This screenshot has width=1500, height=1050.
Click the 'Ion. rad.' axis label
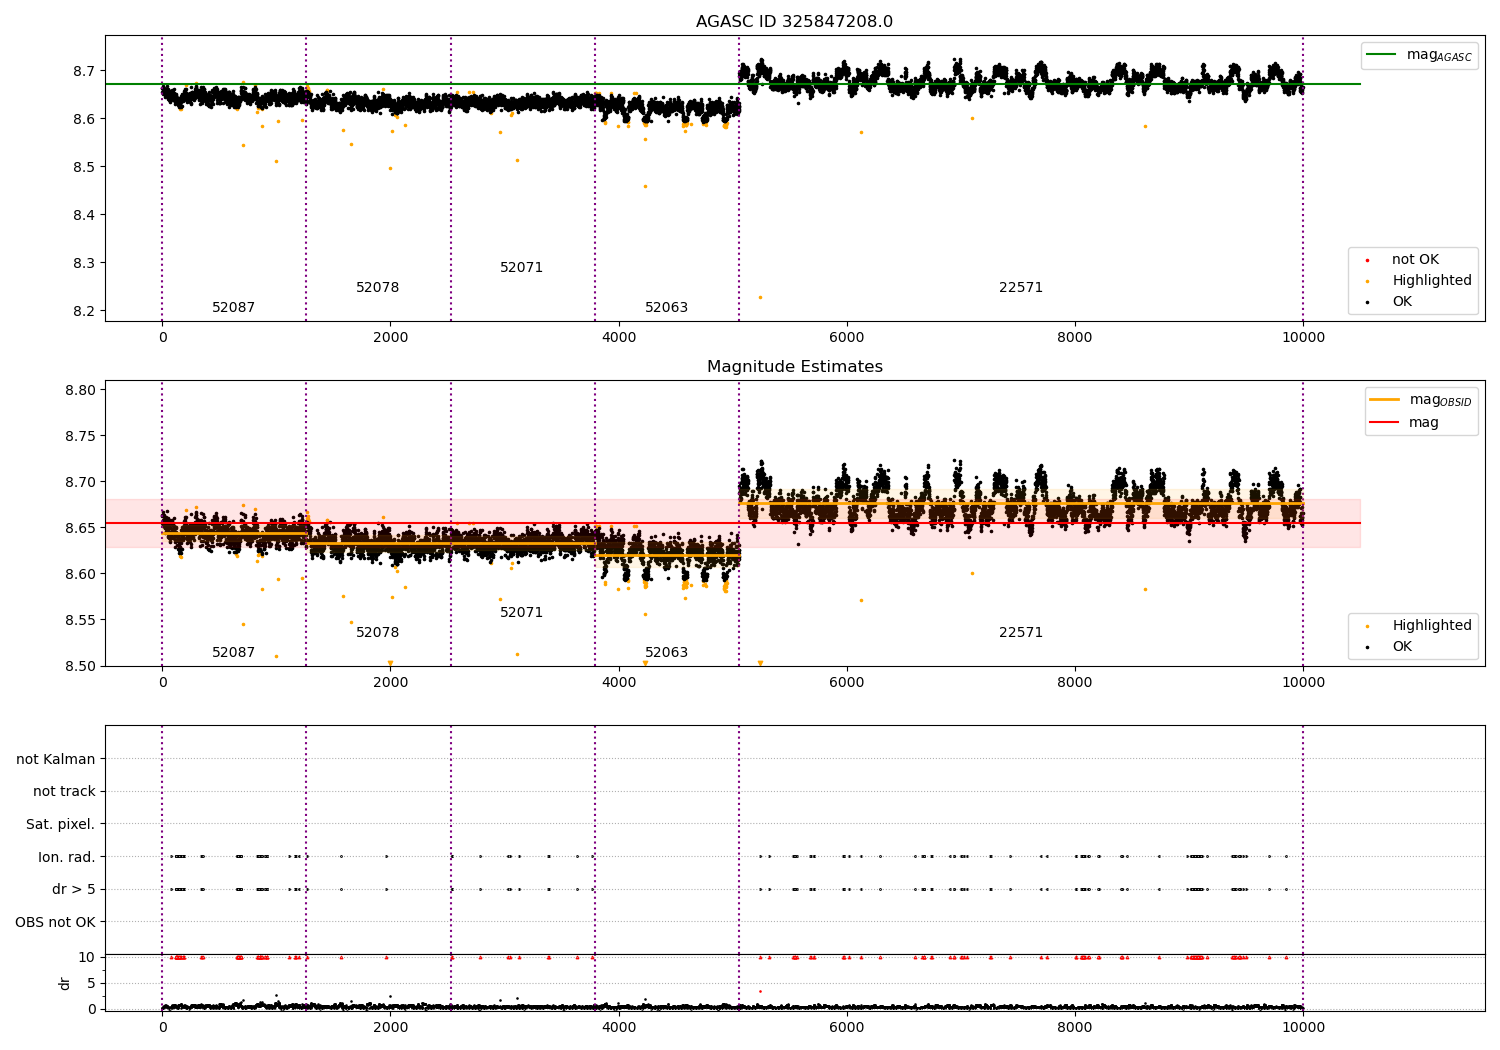[x=67, y=857]
